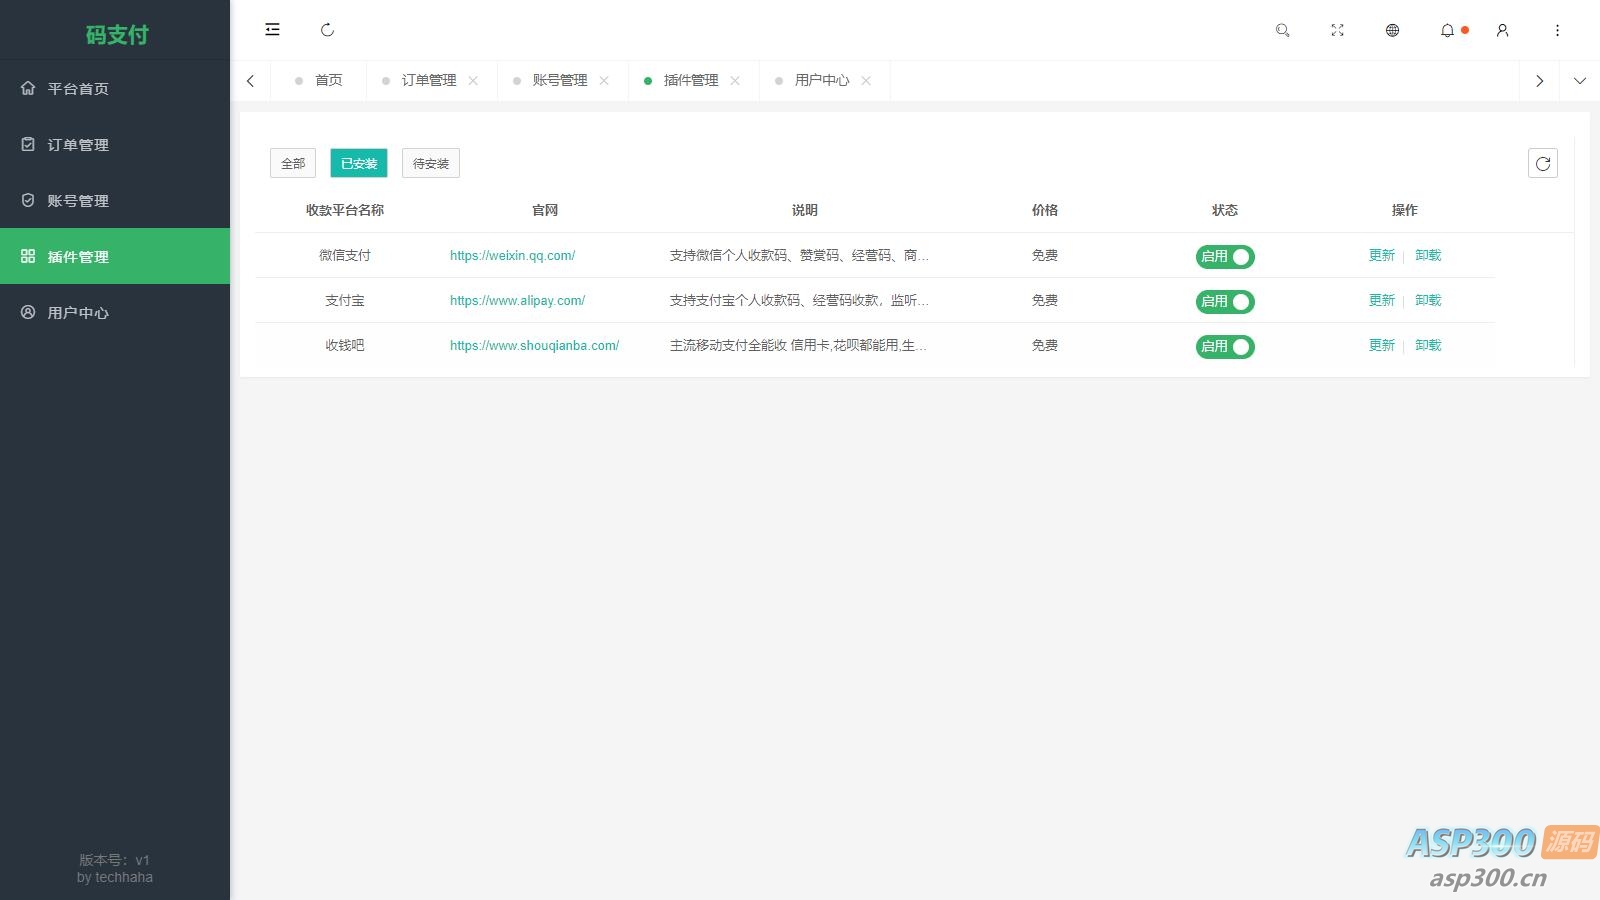
Task: Click 更新 for 支付宝
Action: pos(1382,300)
